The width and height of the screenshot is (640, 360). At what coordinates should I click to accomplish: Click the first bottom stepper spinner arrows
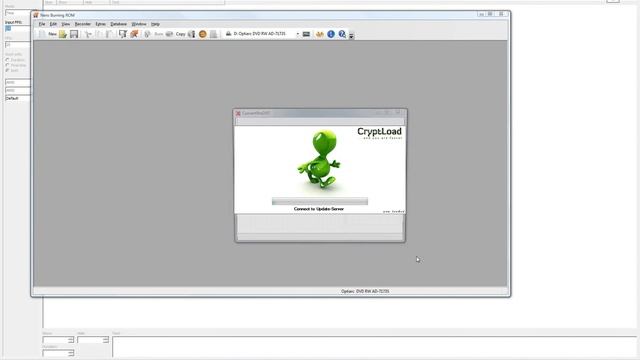(x=71, y=340)
